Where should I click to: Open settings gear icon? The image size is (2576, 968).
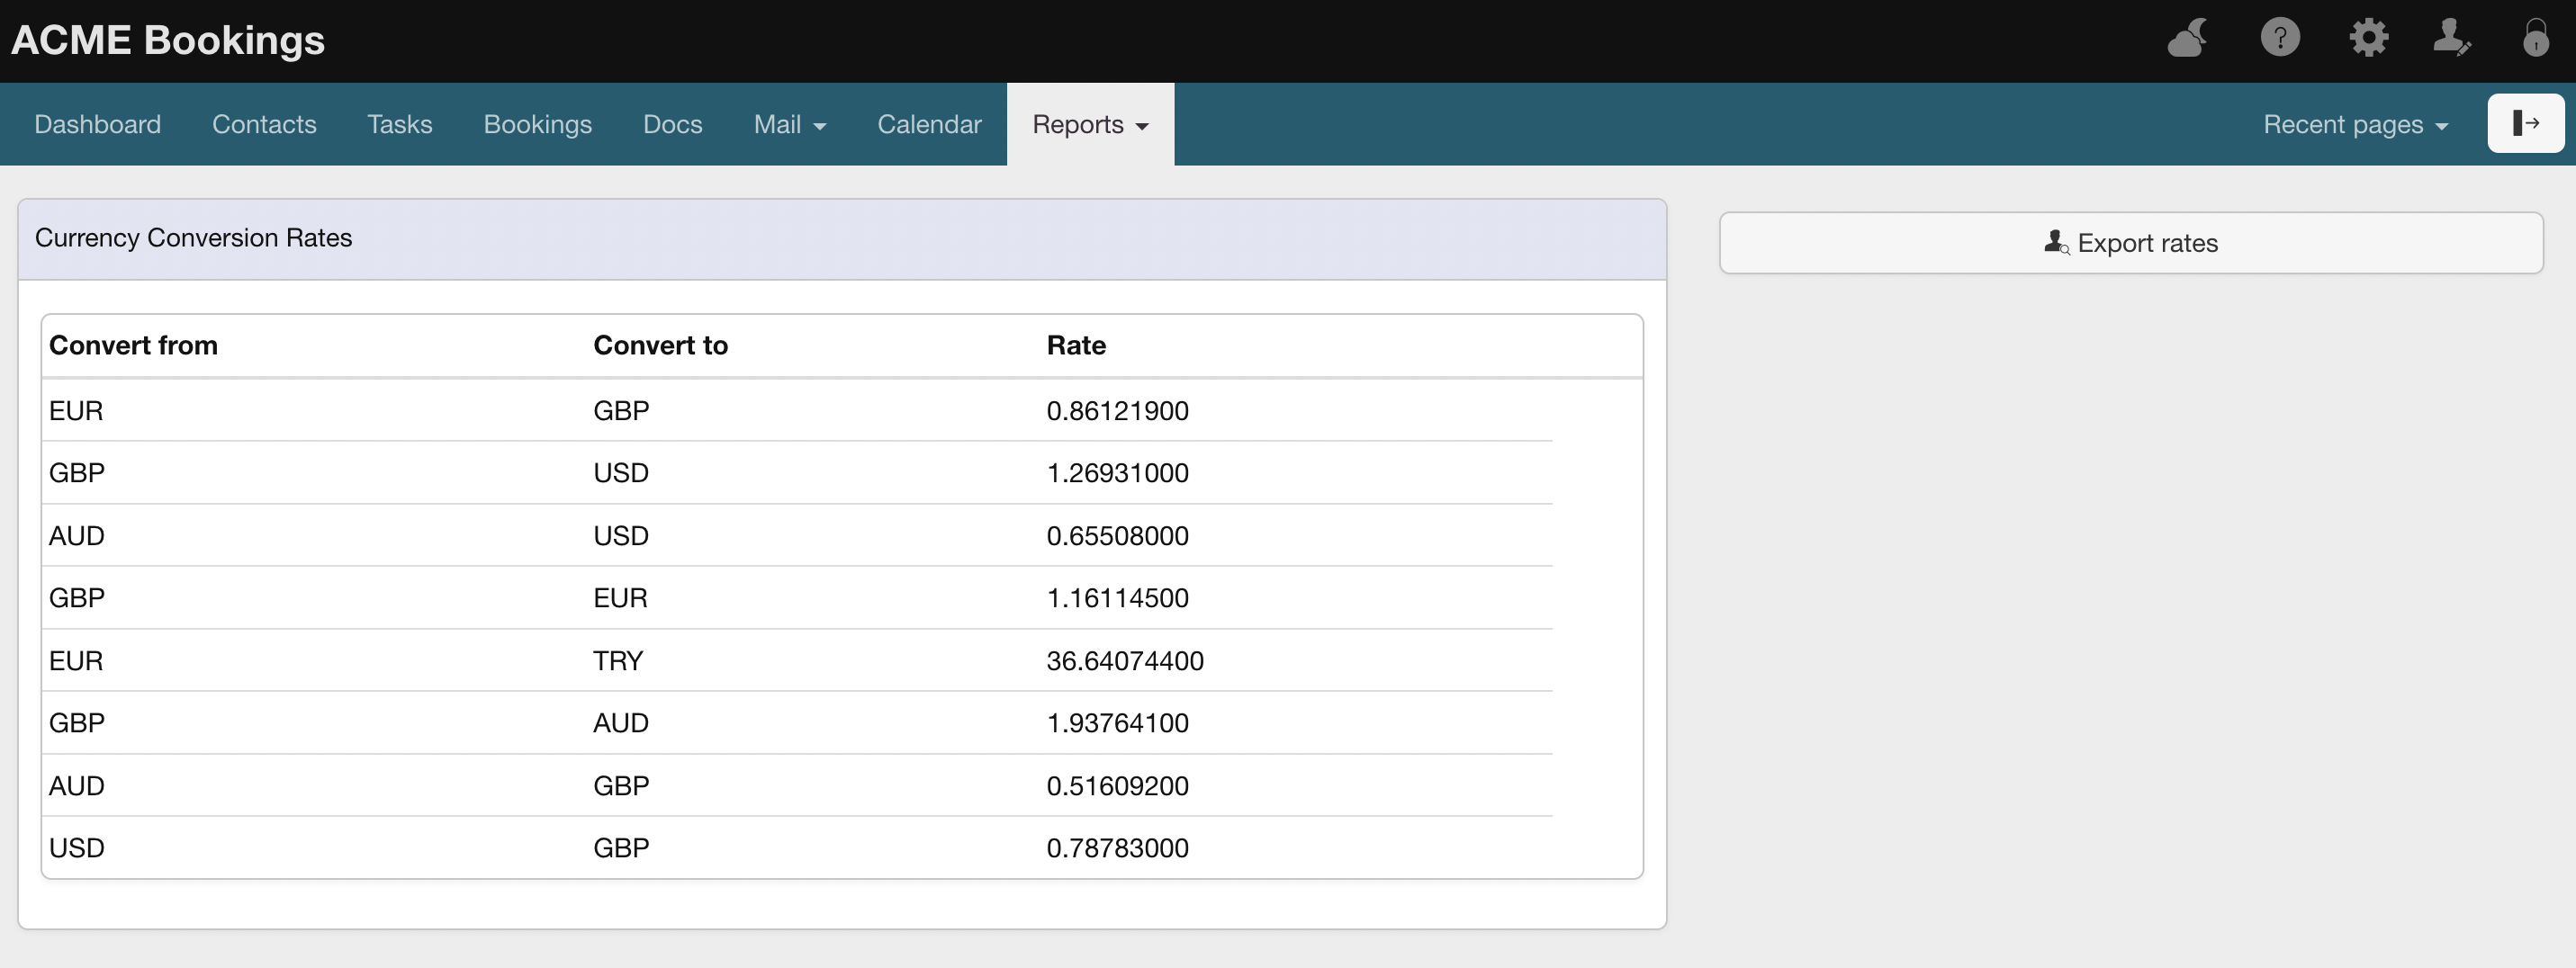coord(2369,38)
